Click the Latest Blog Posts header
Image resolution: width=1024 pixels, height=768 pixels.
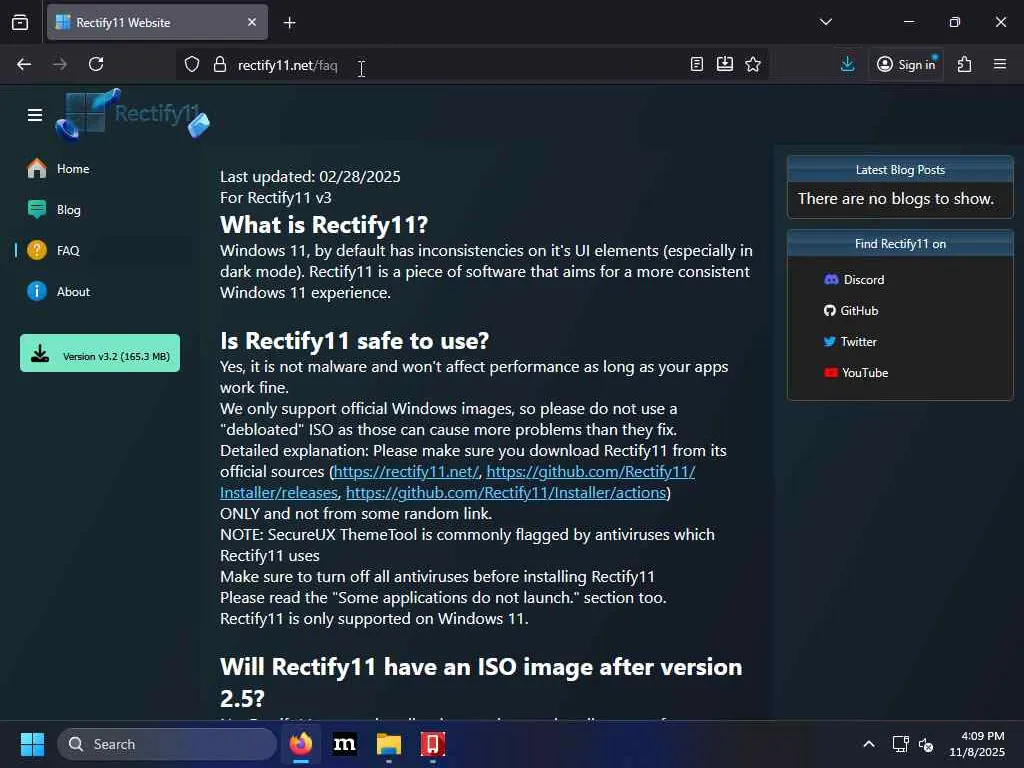(x=900, y=170)
